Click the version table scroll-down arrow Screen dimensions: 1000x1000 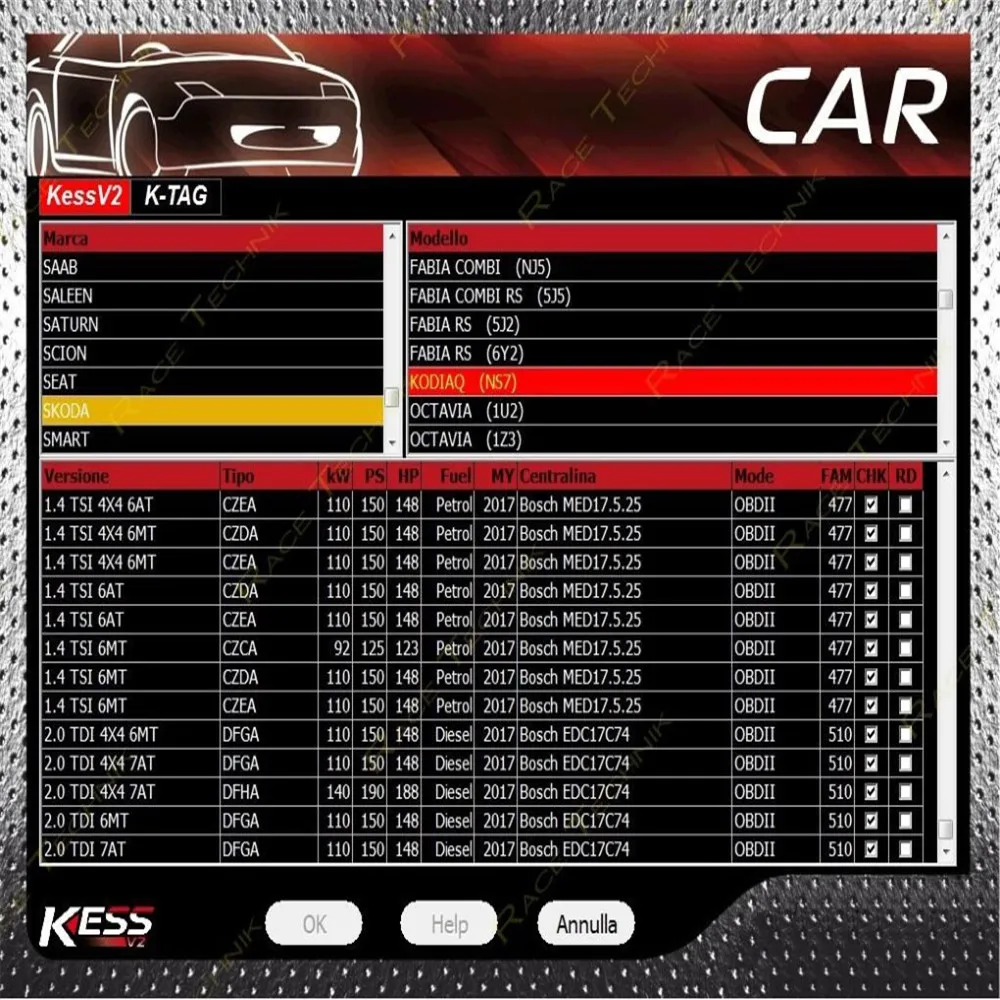tap(946, 852)
